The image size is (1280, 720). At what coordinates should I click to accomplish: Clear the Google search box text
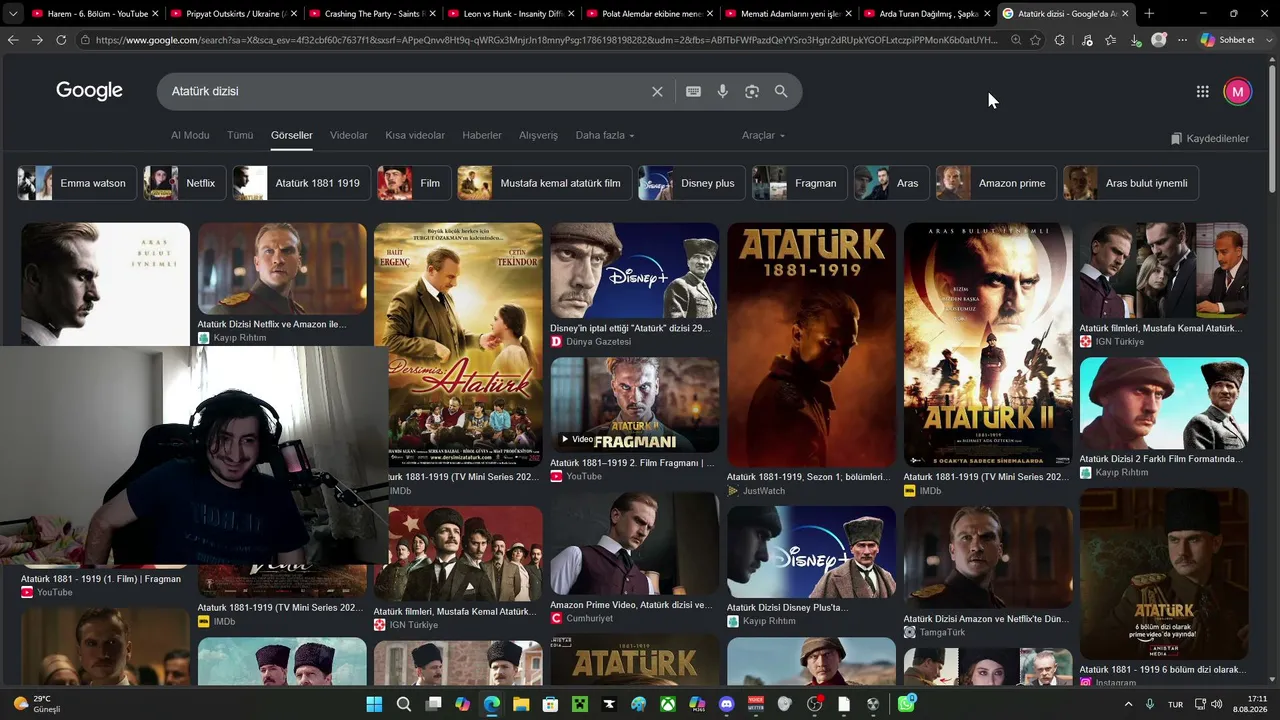click(x=657, y=91)
